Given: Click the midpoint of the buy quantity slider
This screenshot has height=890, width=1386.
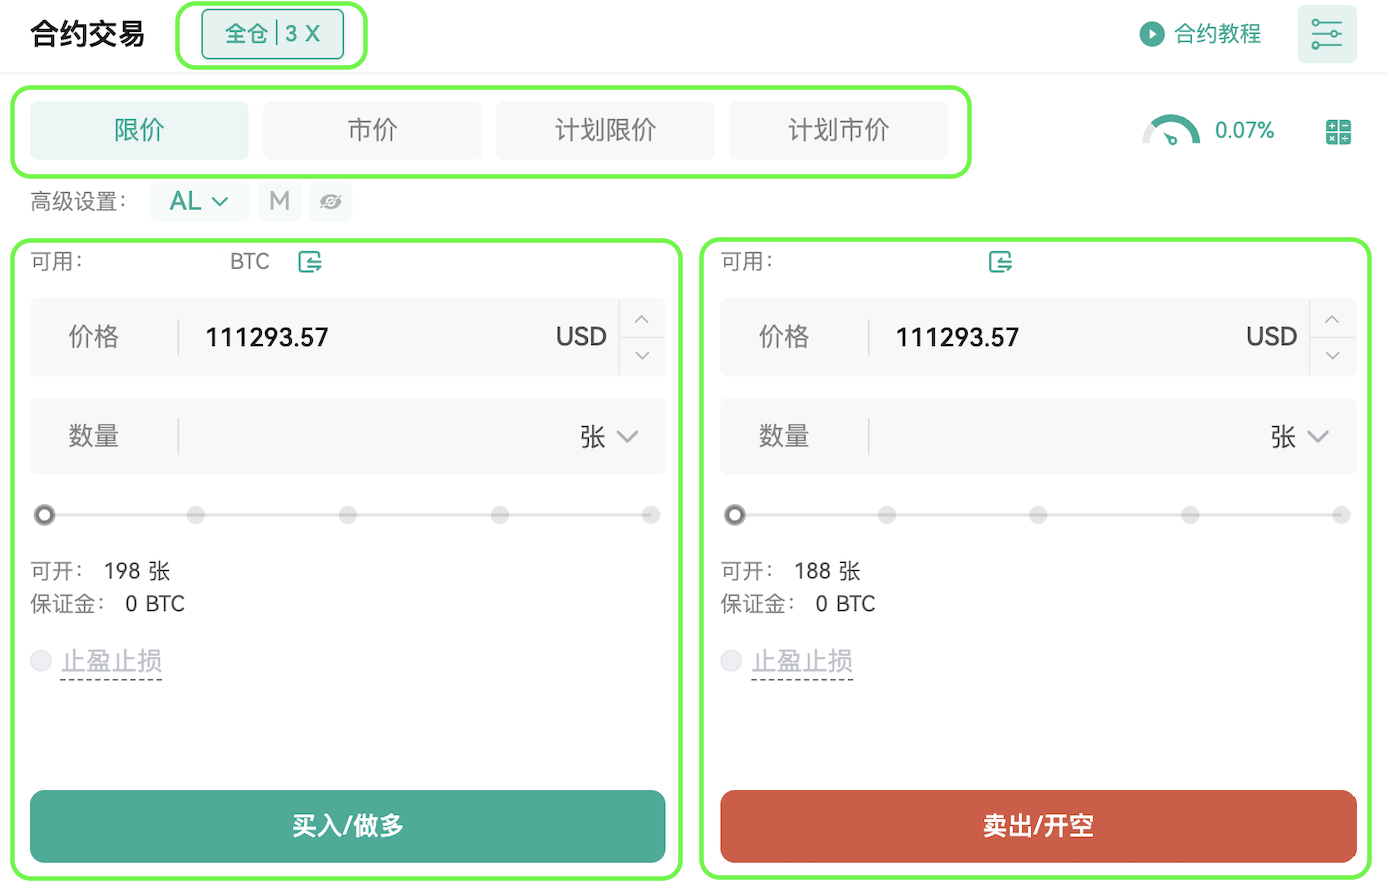Looking at the screenshot, I should pyautogui.click(x=347, y=515).
